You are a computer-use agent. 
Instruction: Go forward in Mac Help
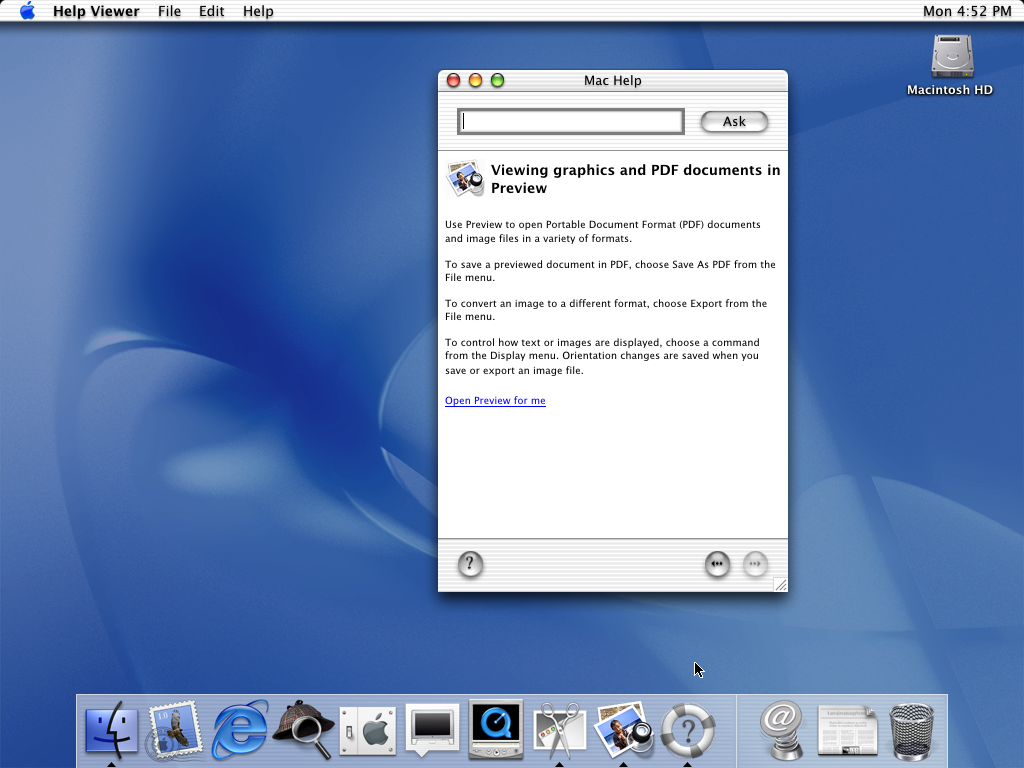pos(755,564)
